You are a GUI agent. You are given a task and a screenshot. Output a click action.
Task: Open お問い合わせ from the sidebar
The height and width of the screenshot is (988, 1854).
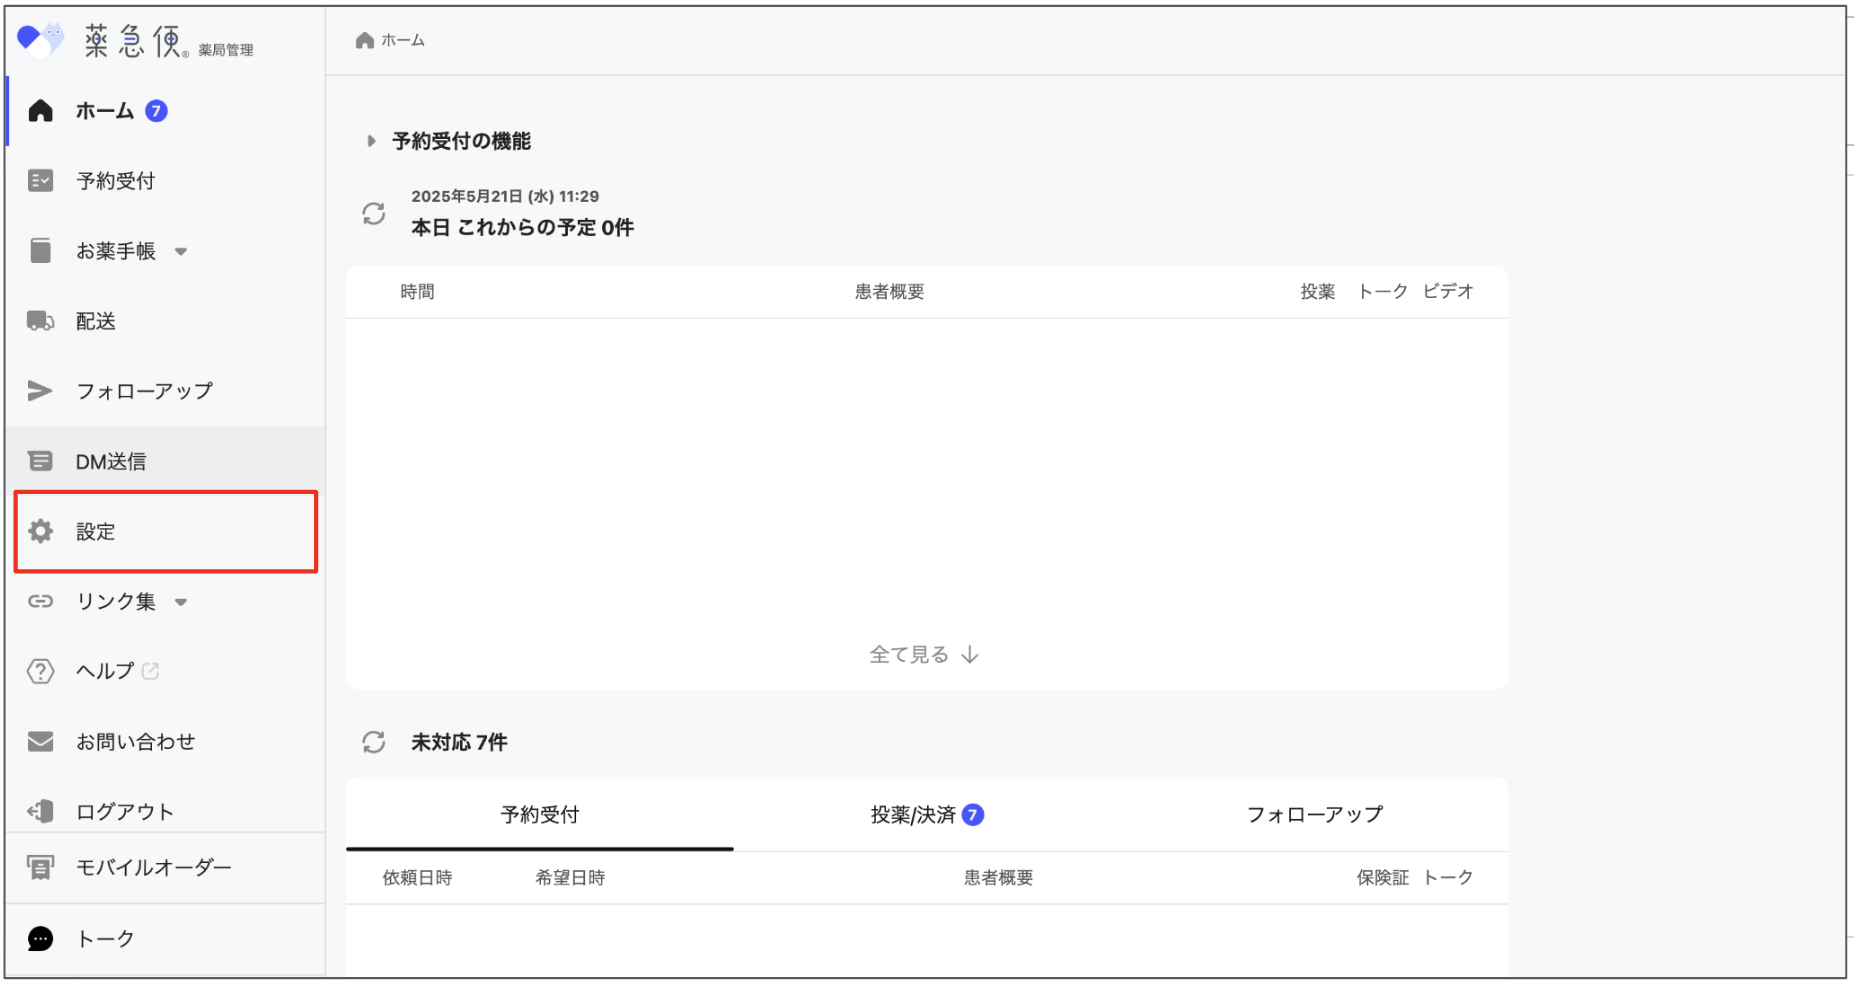point(133,741)
